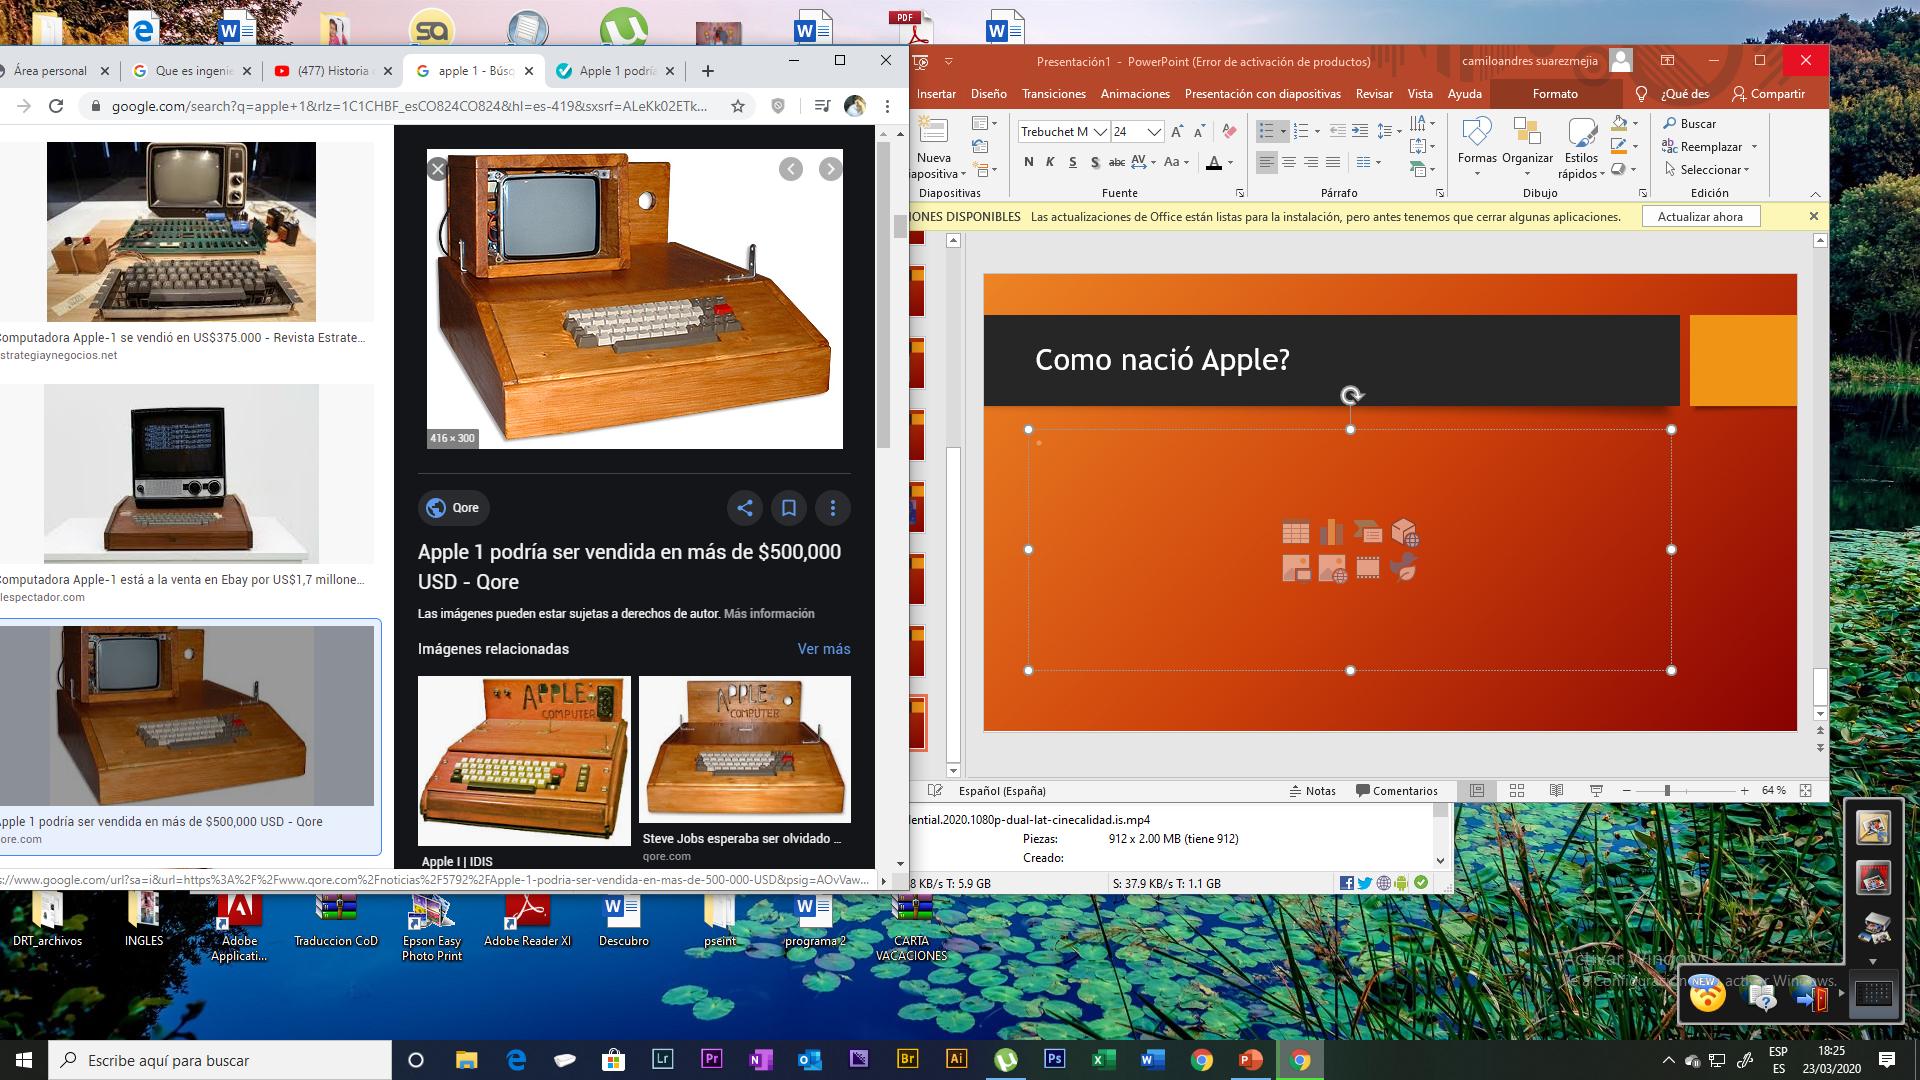The height and width of the screenshot is (1080, 1920).
Task: Click Nueva diapositiva icon in PowerPoint ribbon
Action: click(x=933, y=131)
